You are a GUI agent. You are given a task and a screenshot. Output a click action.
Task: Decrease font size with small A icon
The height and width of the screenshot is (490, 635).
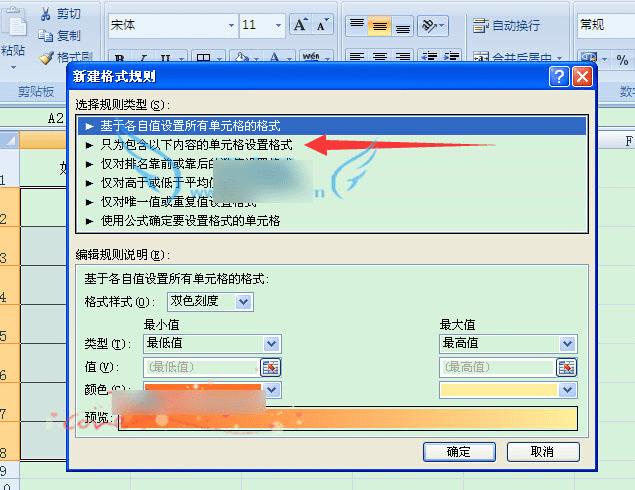point(322,25)
